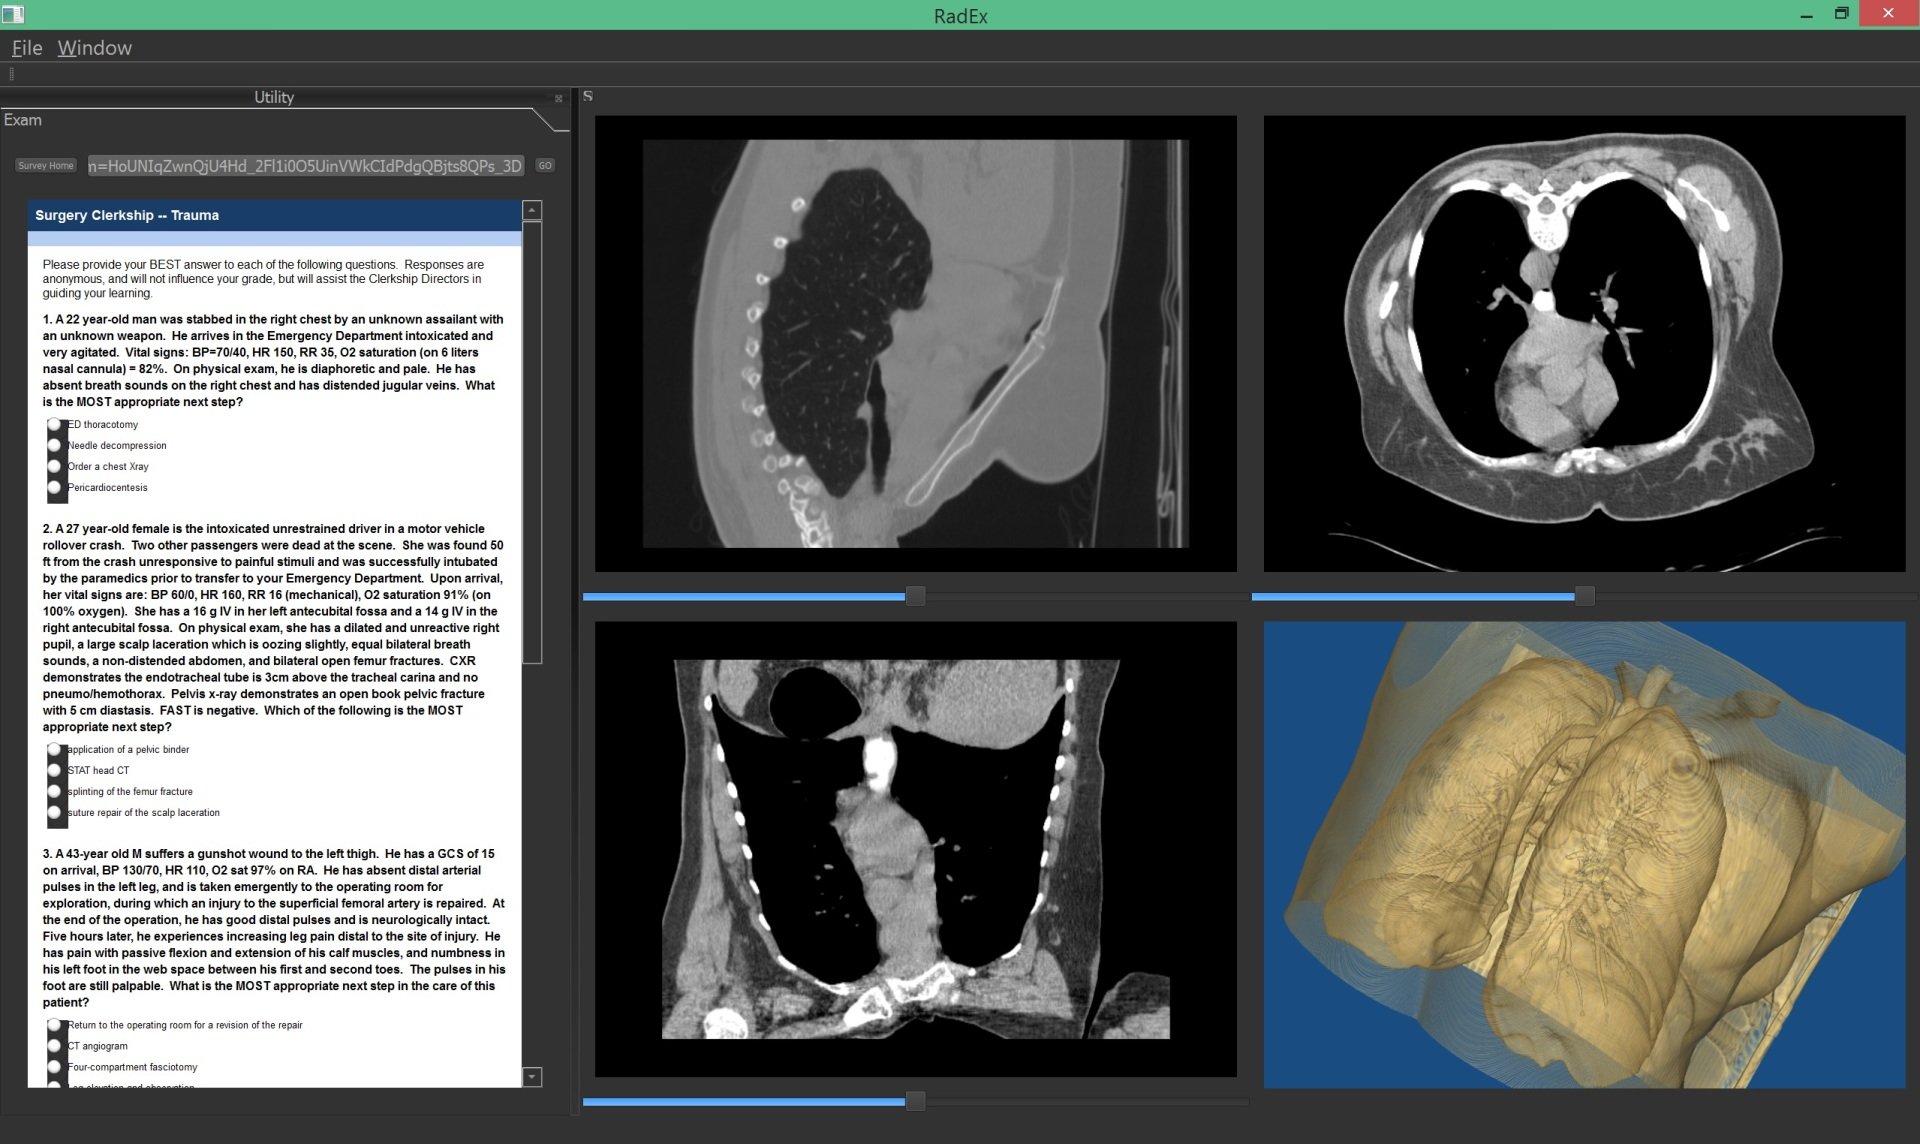The width and height of the screenshot is (1920, 1144).
Task: Click the RadEx application icon in the title bar
Action: (x=14, y=15)
